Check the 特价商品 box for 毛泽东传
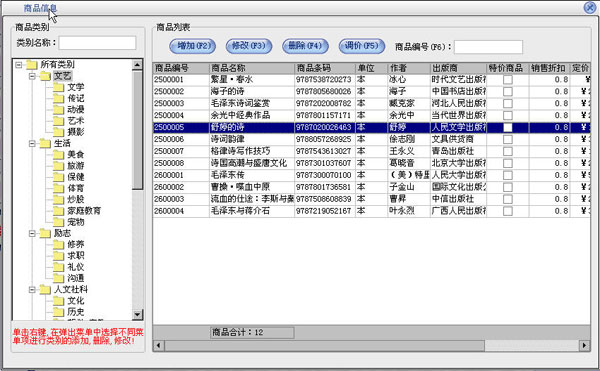The height and width of the screenshot is (371, 600). (508, 175)
